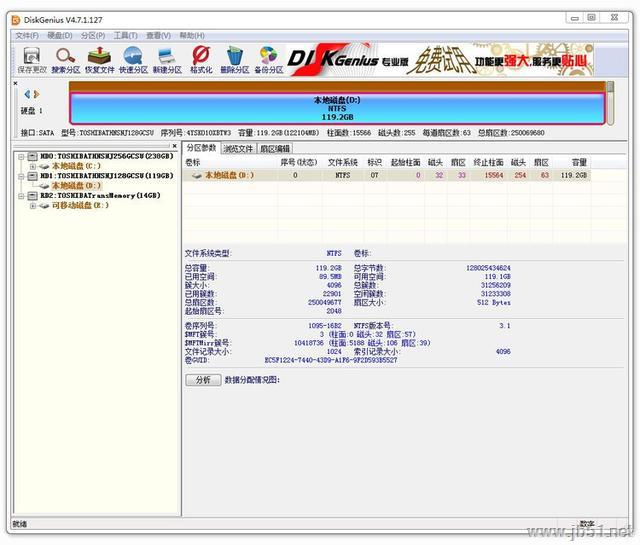
Task: Open the Disk (硬盘) menu
Action: (x=60, y=36)
